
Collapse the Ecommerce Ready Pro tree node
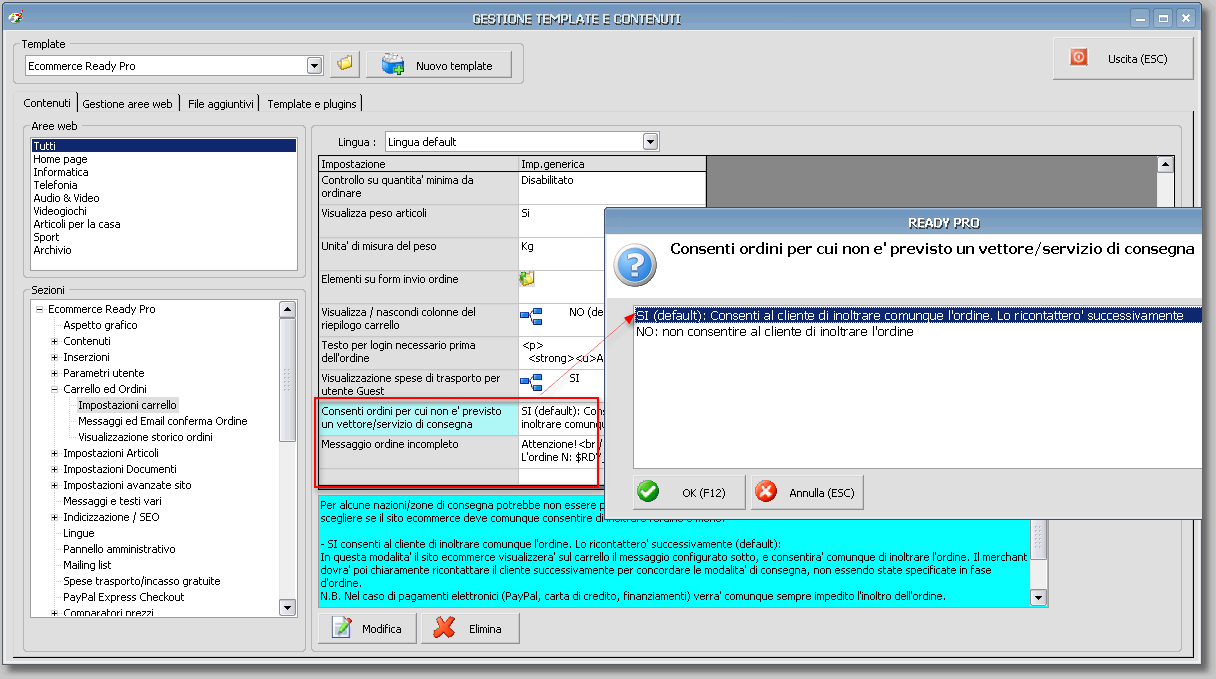point(39,309)
